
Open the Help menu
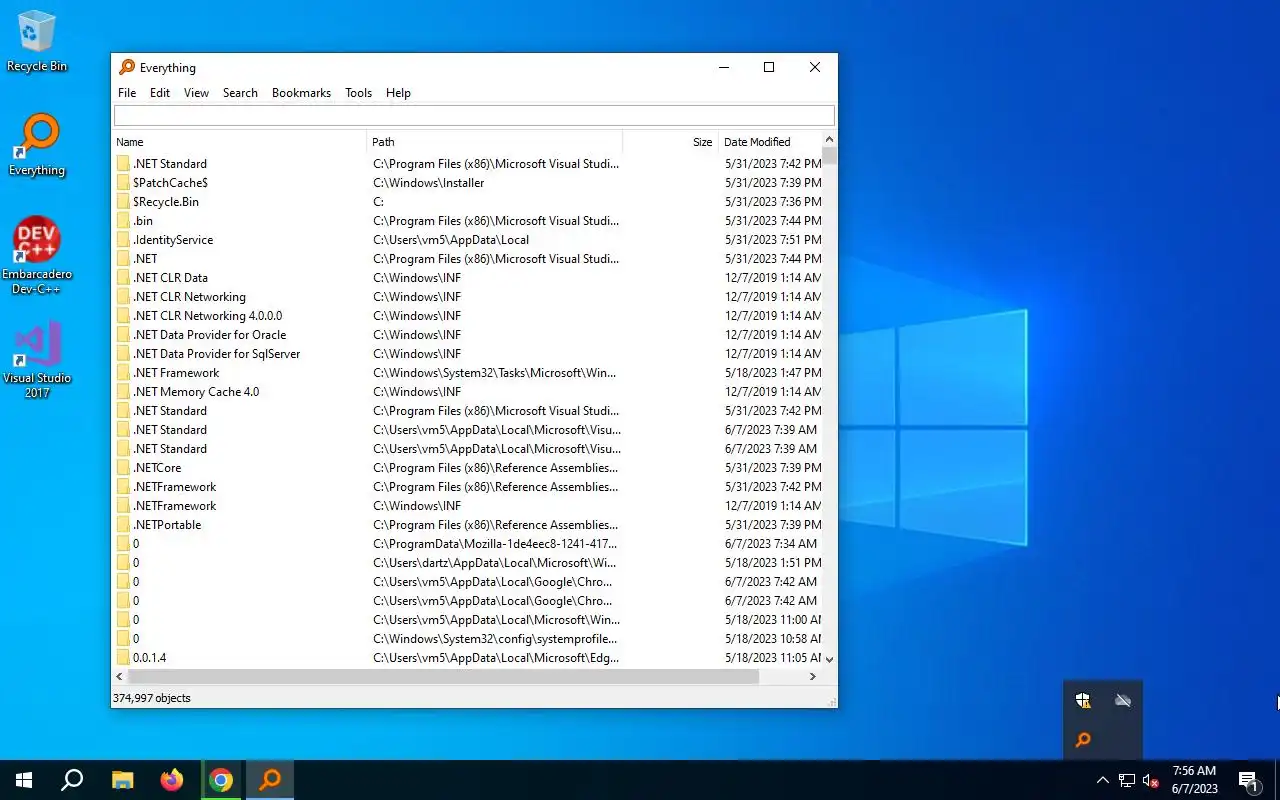(398, 93)
